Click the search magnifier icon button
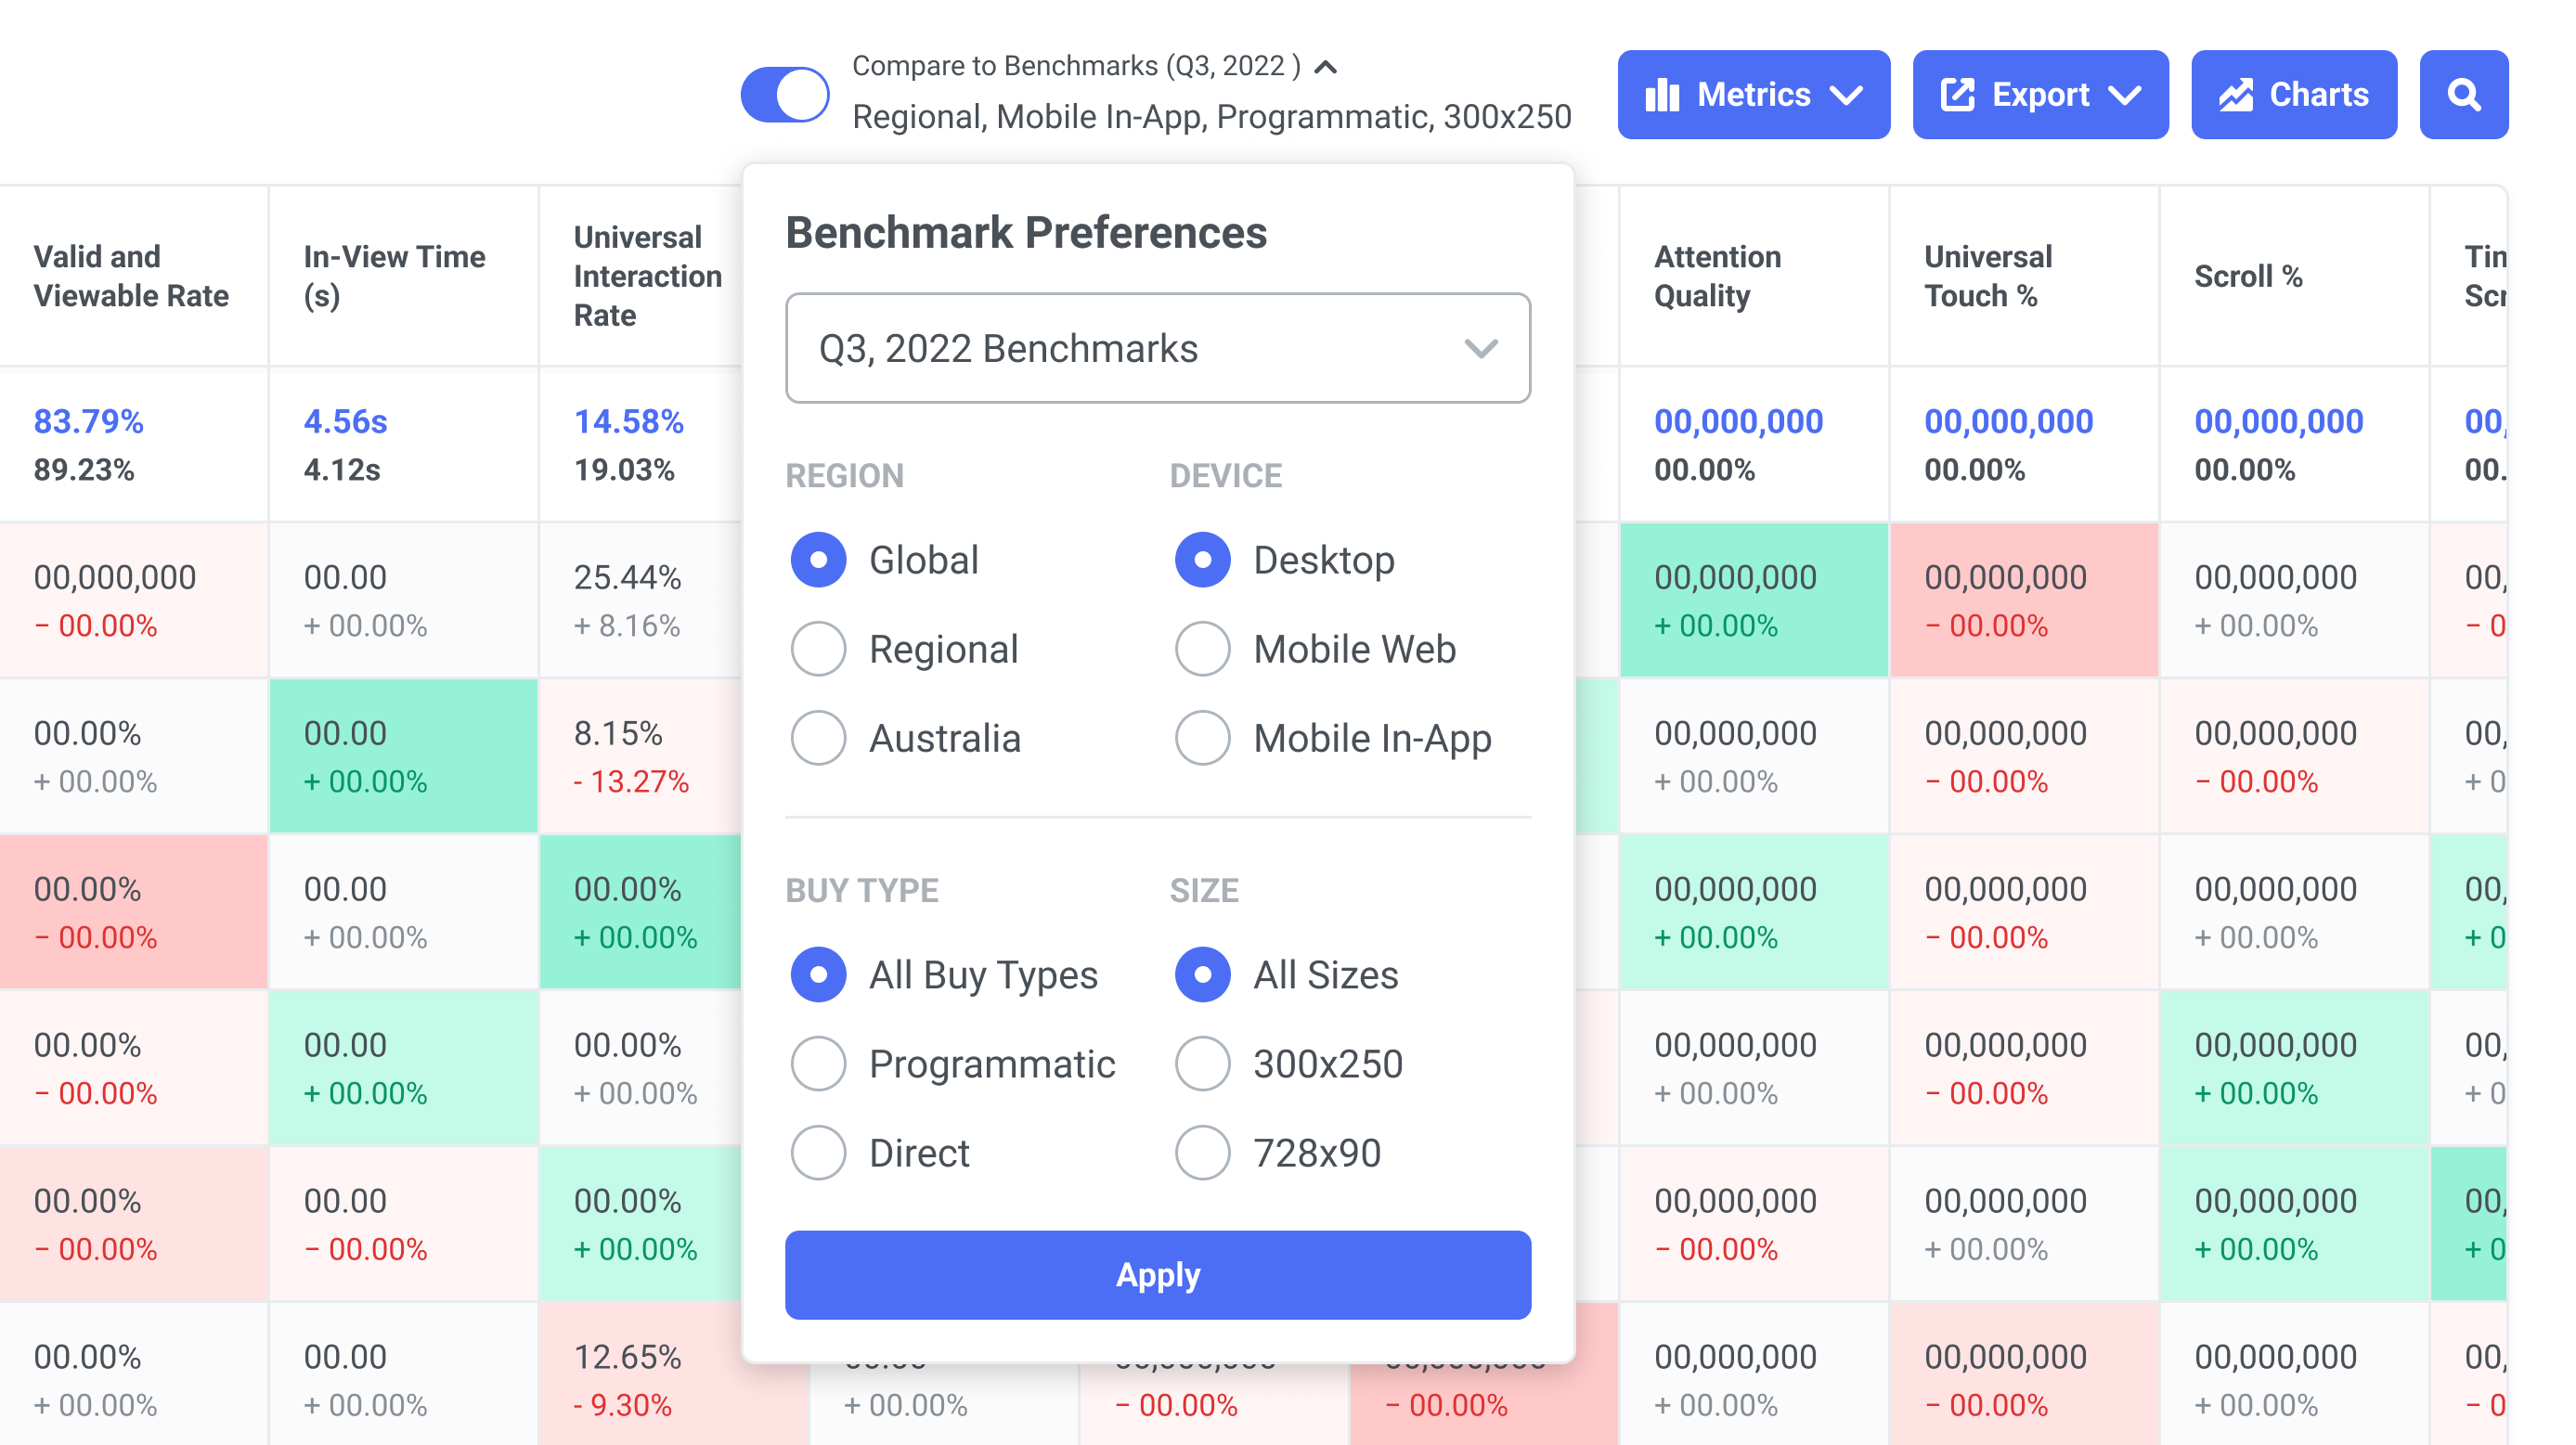This screenshot has height=1445, width=2576. click(2463, 95)
